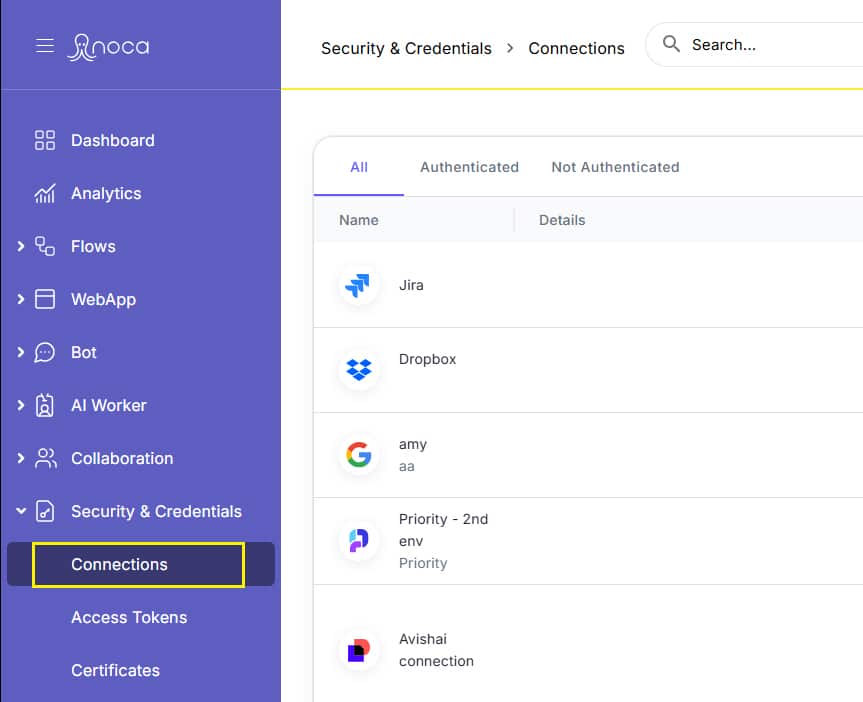Switch to the Authenticated tab
863x702 pixels.
click(469, 167)
